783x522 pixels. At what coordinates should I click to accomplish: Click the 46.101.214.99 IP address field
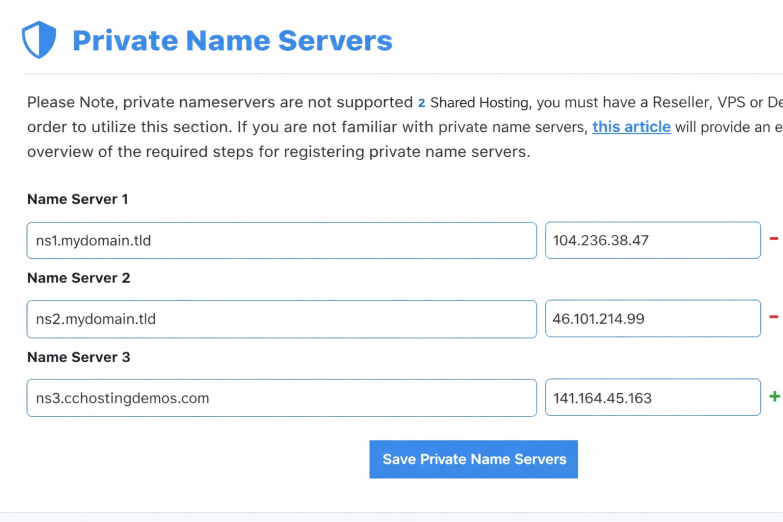pyautogui.click(x=652, y=319)
